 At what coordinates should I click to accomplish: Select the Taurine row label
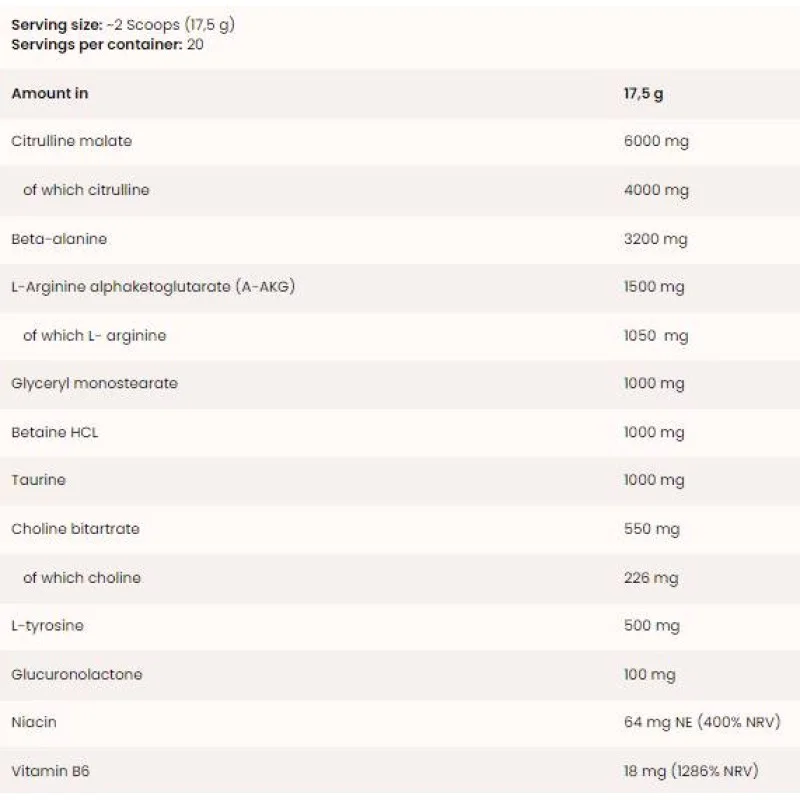[x=38, y=480]
